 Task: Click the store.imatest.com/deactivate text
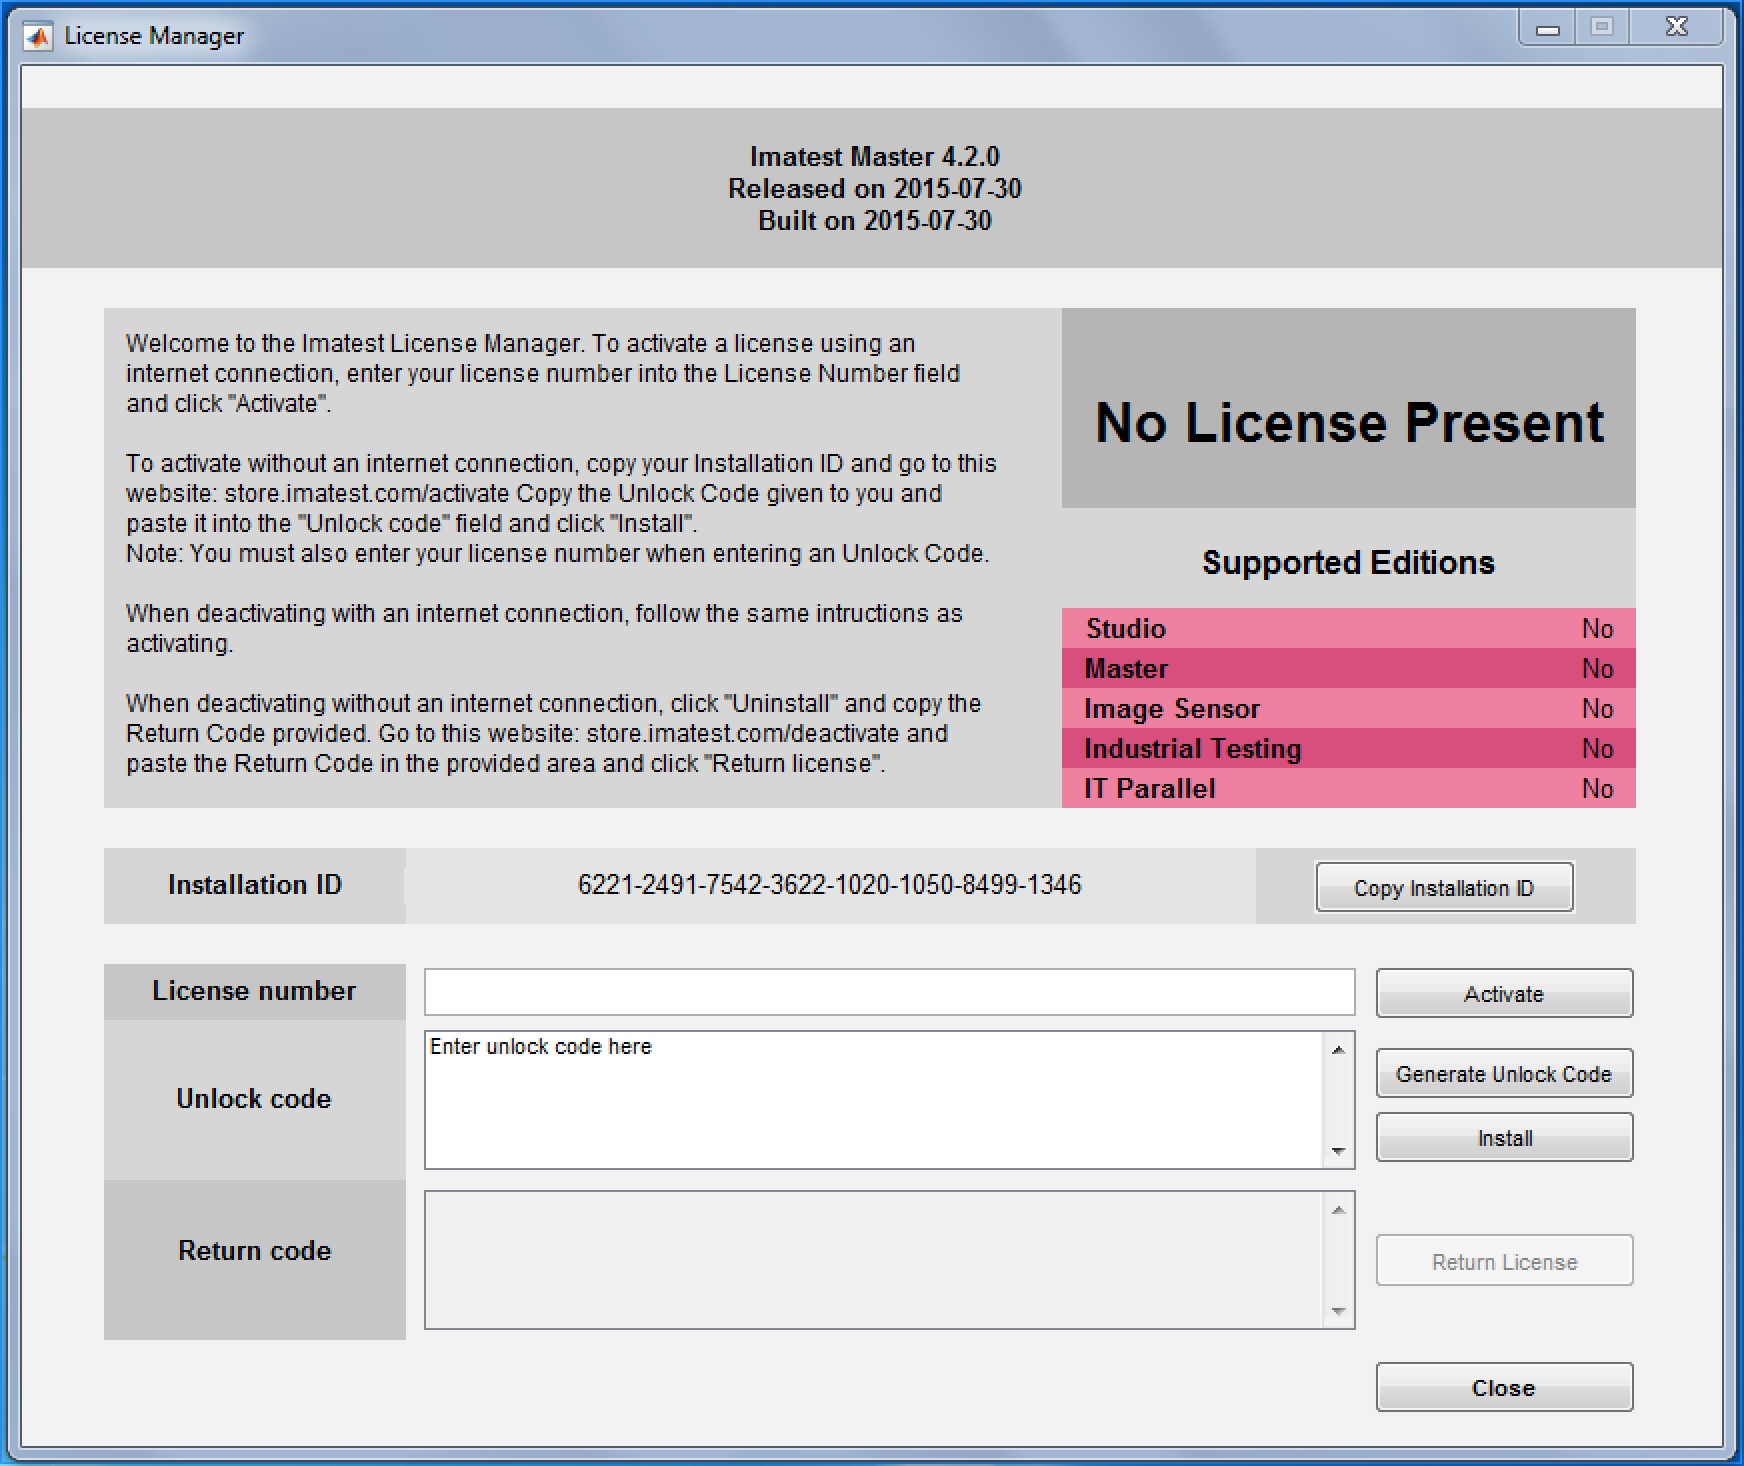[x=743, y=734]
